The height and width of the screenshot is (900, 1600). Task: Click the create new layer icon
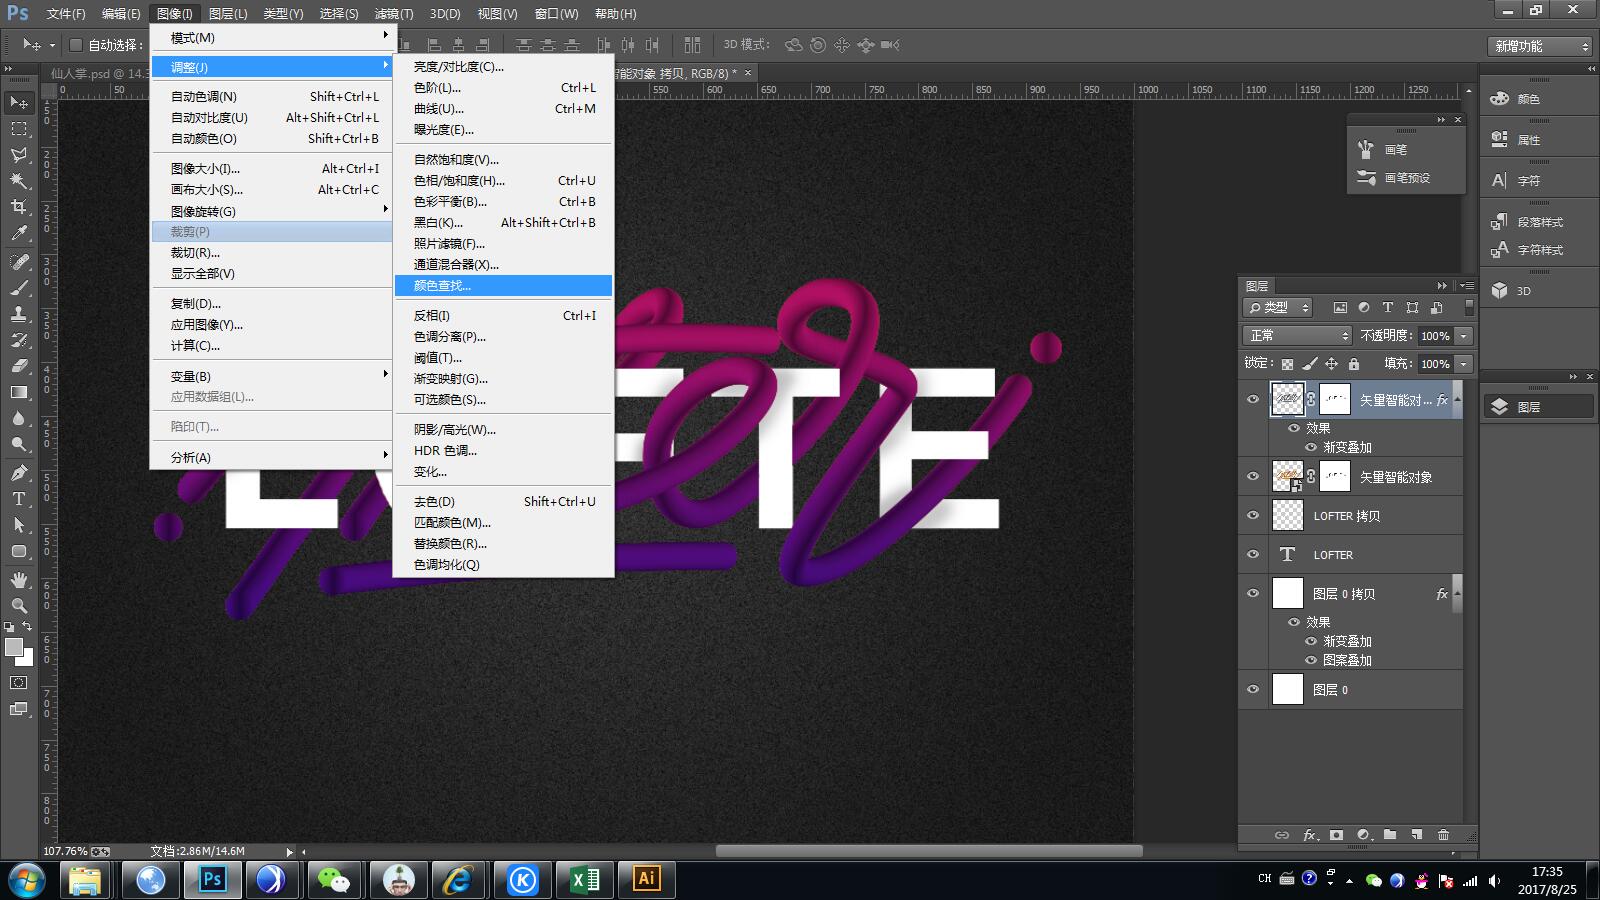(x=1416, y=835)
